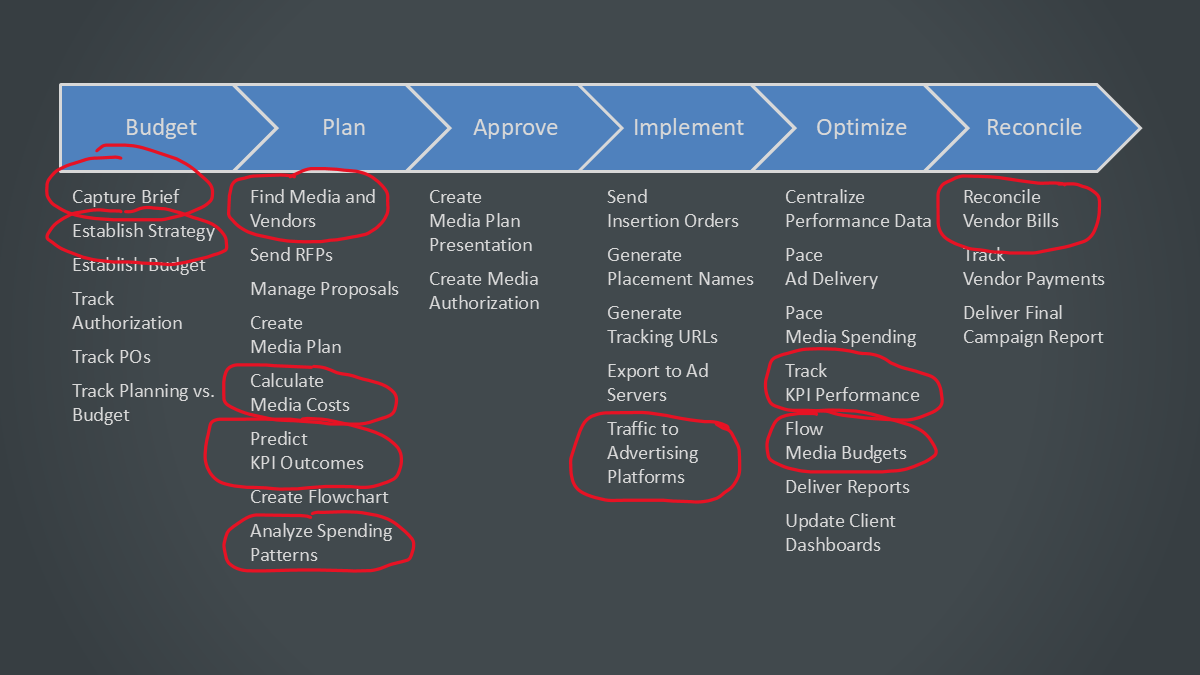
Task: Click the circled Capture Brief item
Action: click(x=126, y=197)
